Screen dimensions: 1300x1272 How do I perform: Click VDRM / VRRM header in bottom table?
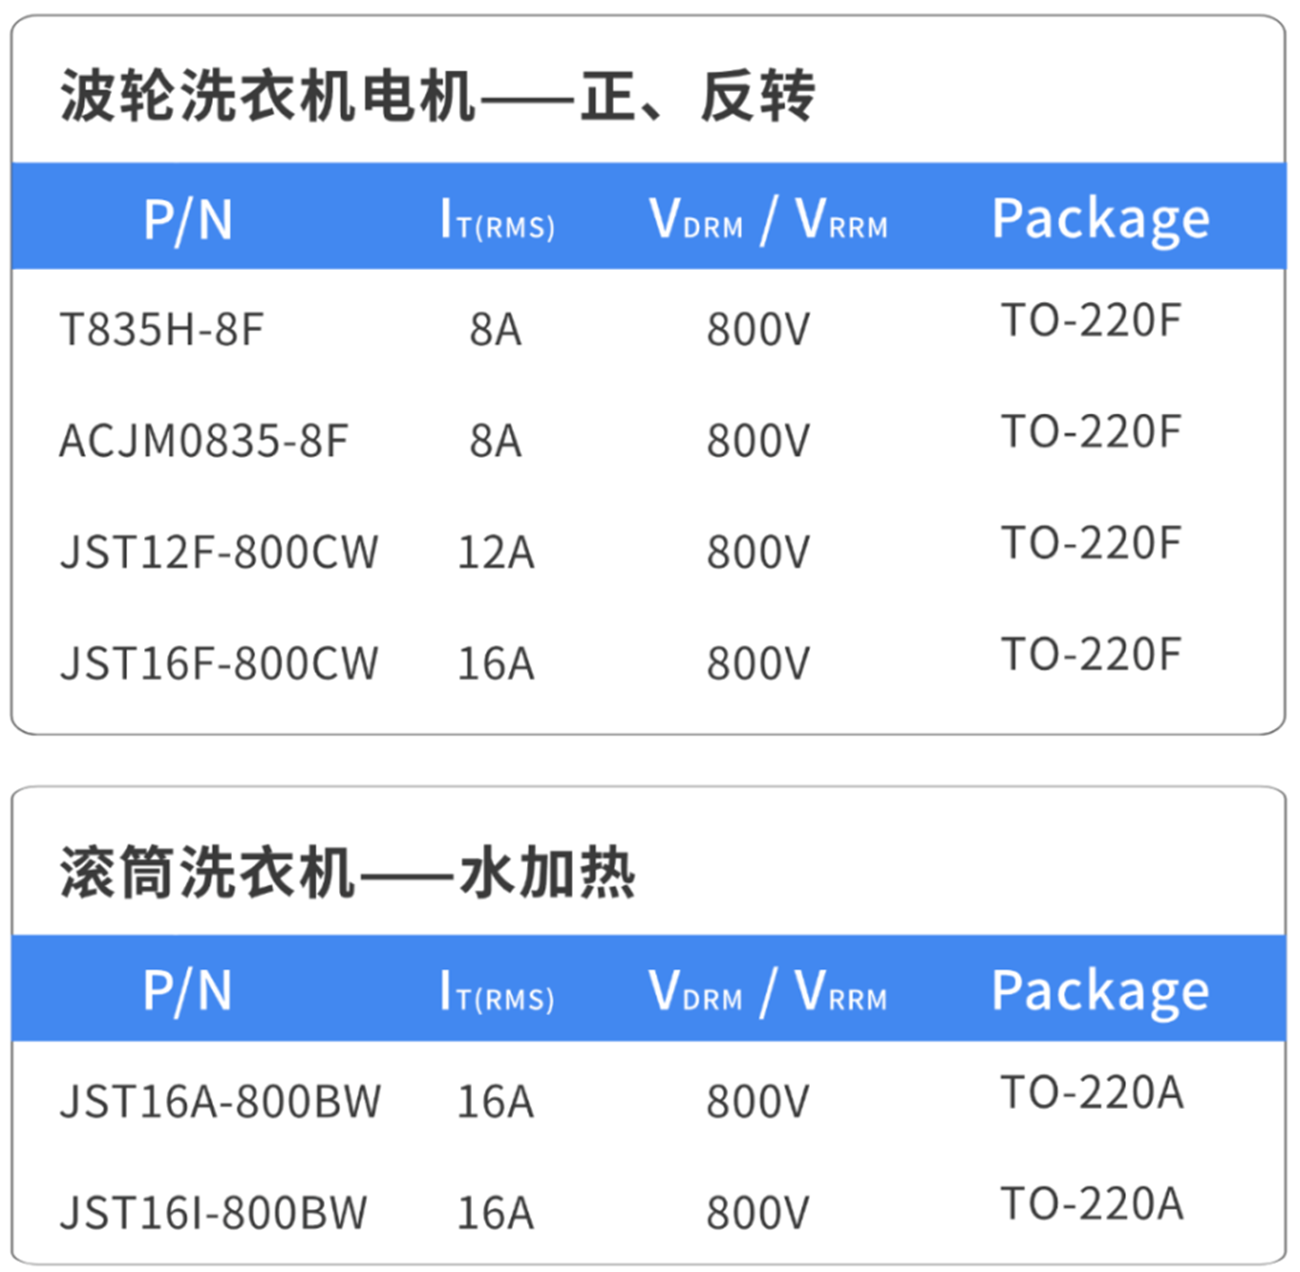point(767,992)
